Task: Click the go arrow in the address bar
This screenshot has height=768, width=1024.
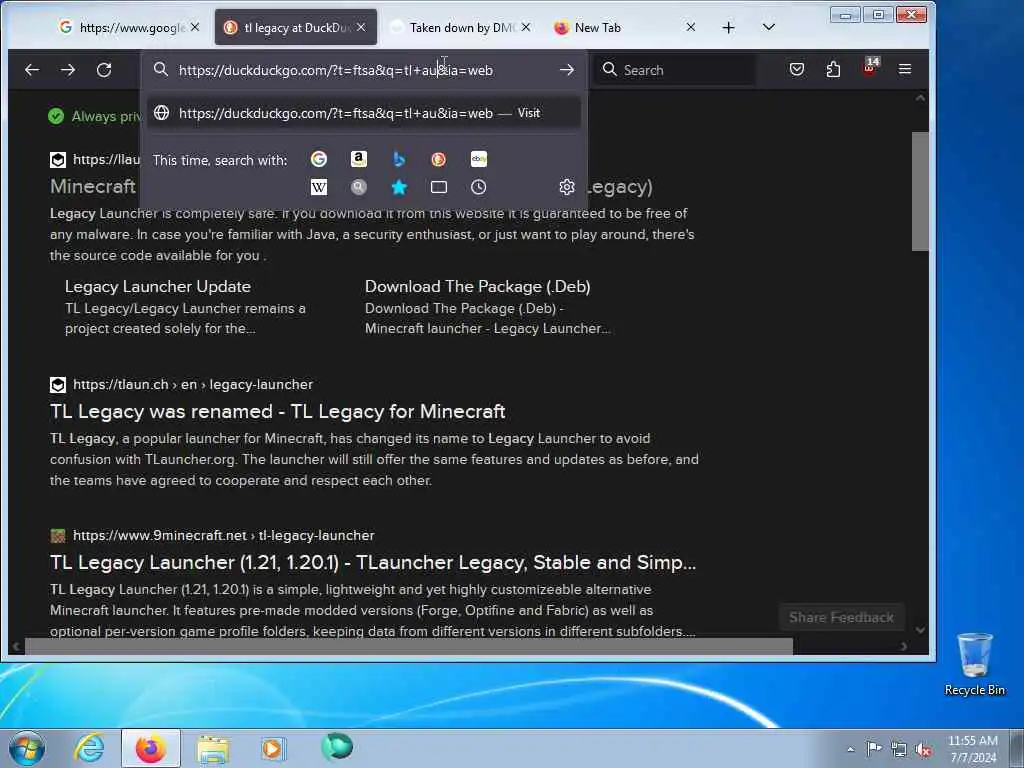Action: pyautogui.click(x=567, y=70)
